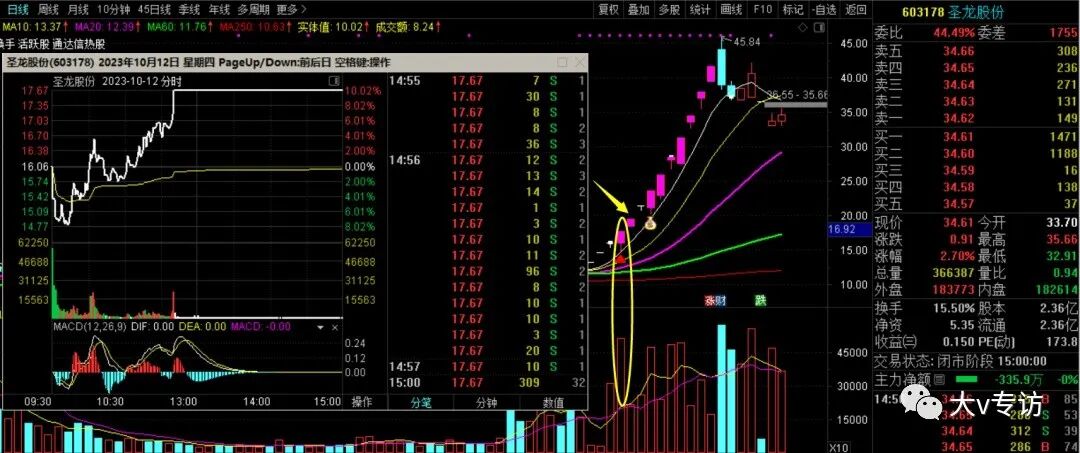The image size is (1080, 453).
Task: Click the 复权 toolbar button
Action: coord(608,9)
